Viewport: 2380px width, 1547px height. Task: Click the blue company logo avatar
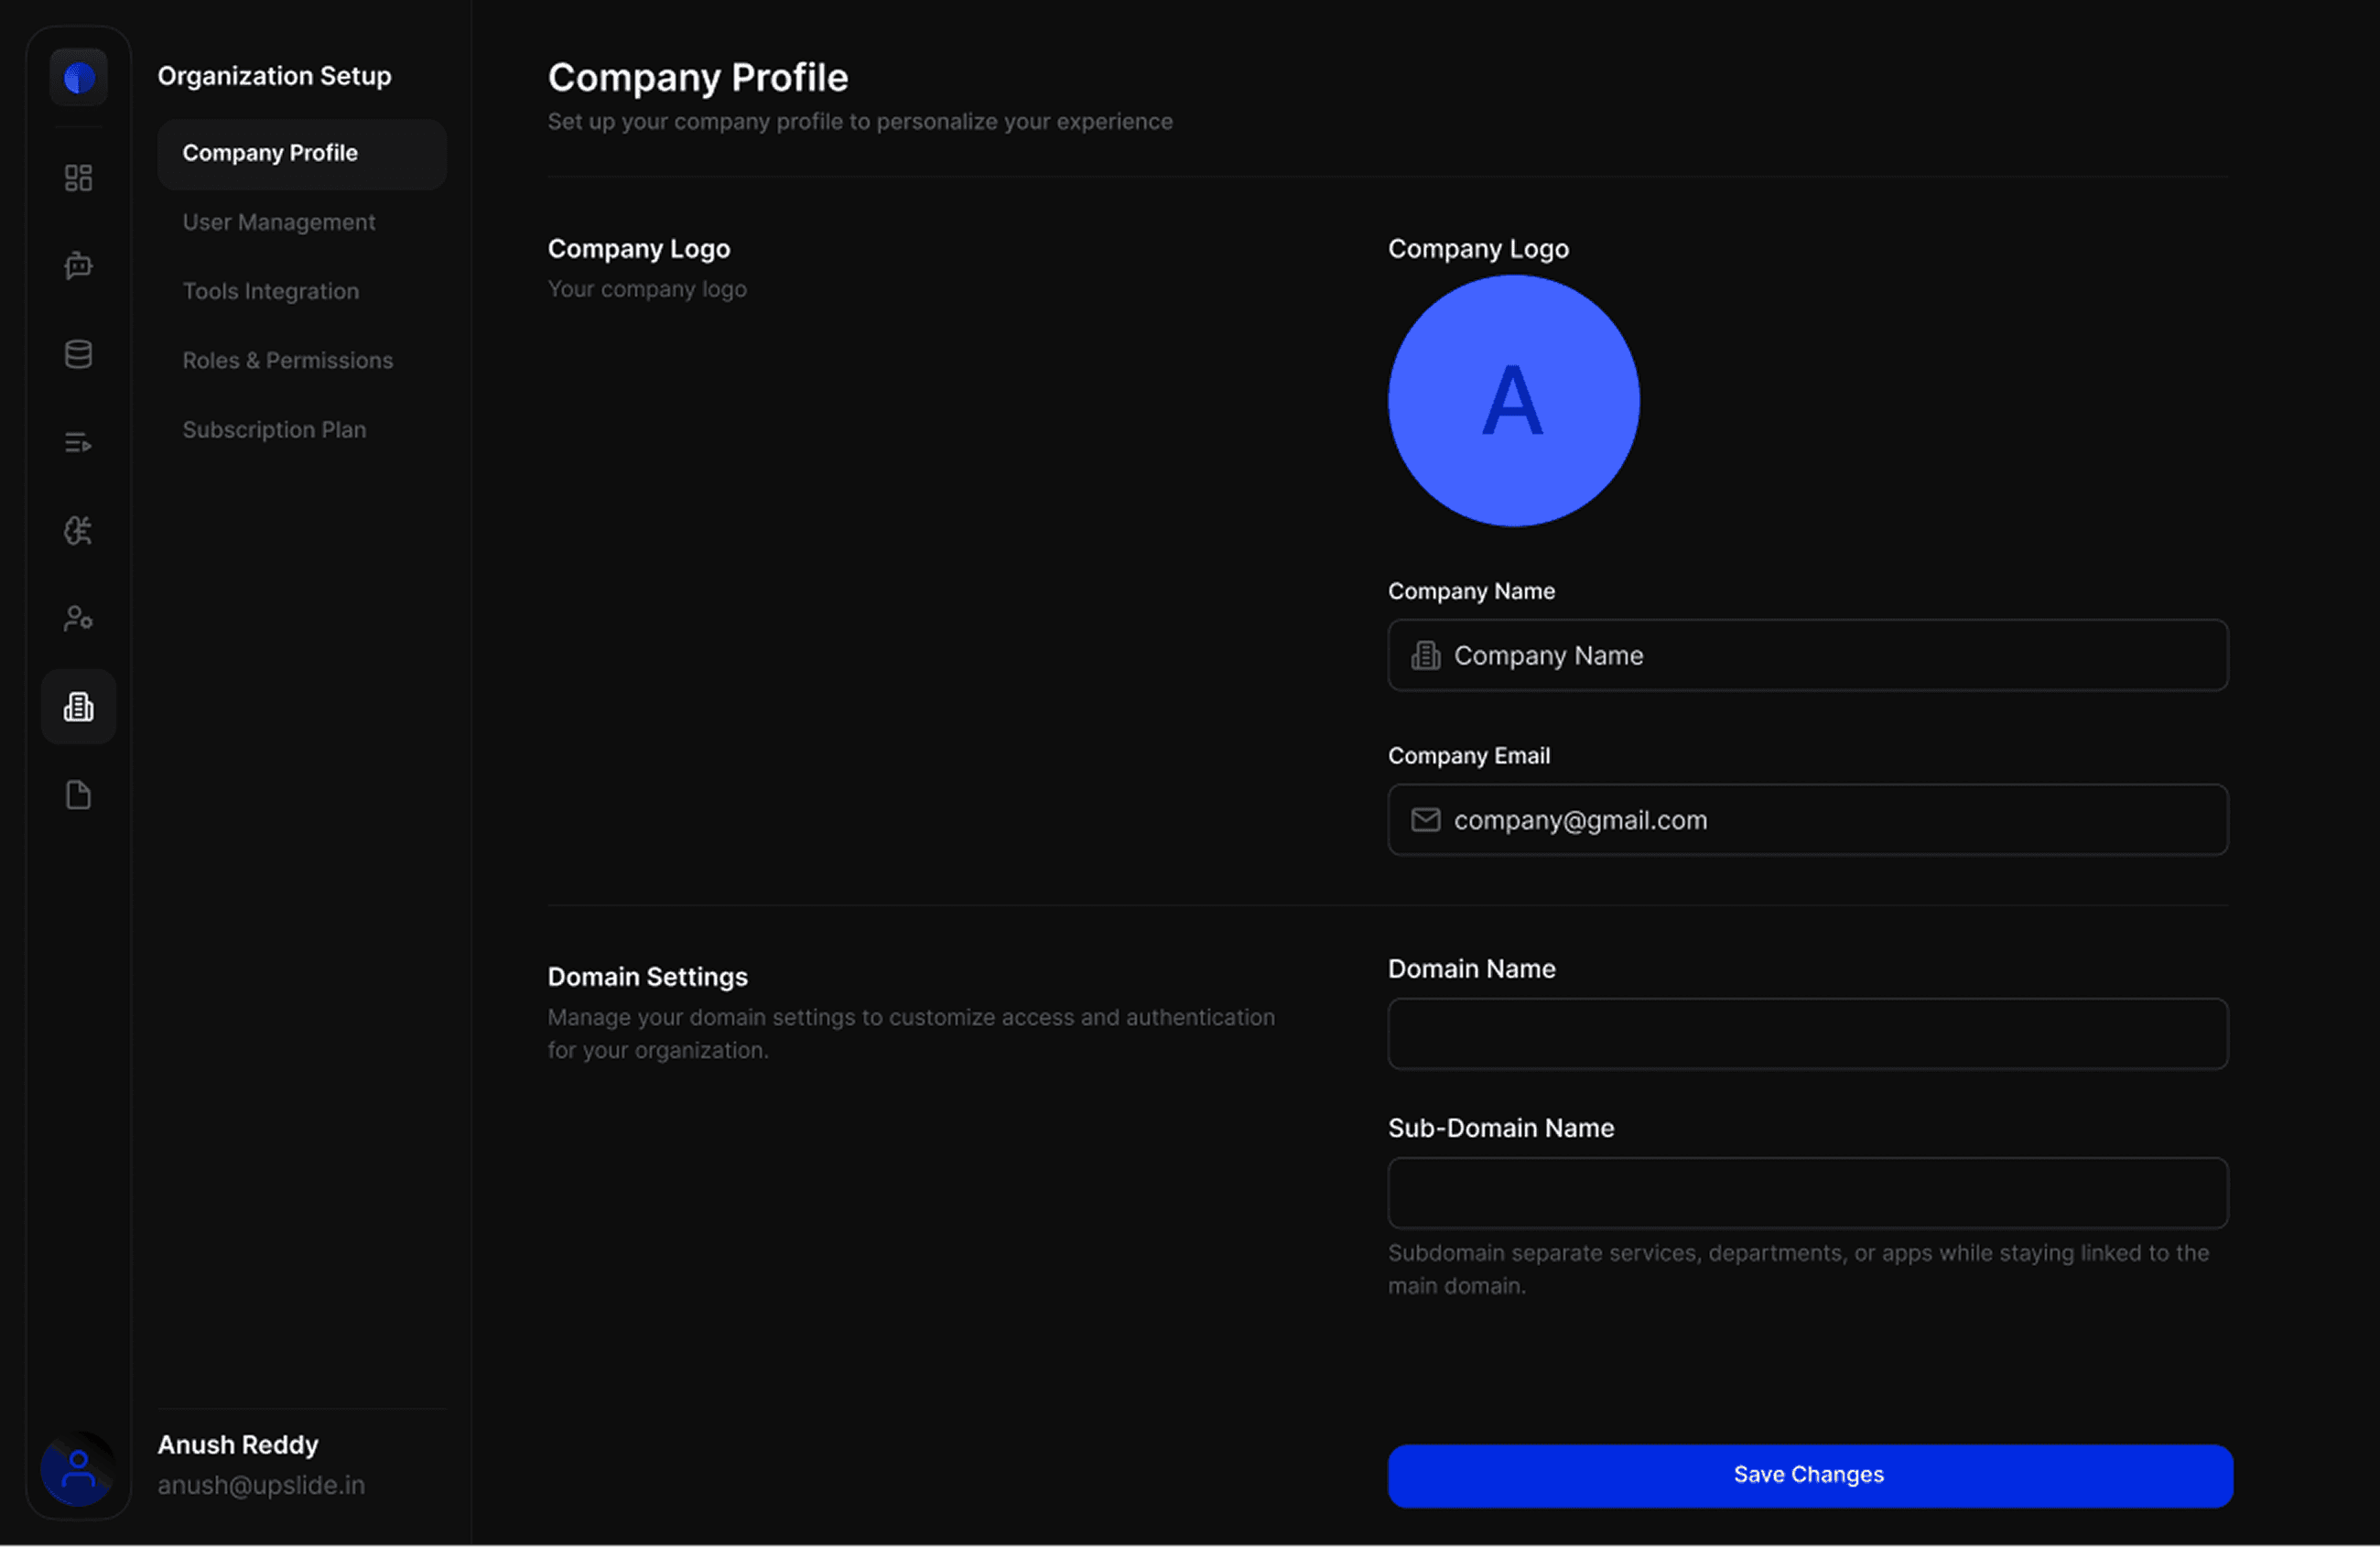point(1513,401)
